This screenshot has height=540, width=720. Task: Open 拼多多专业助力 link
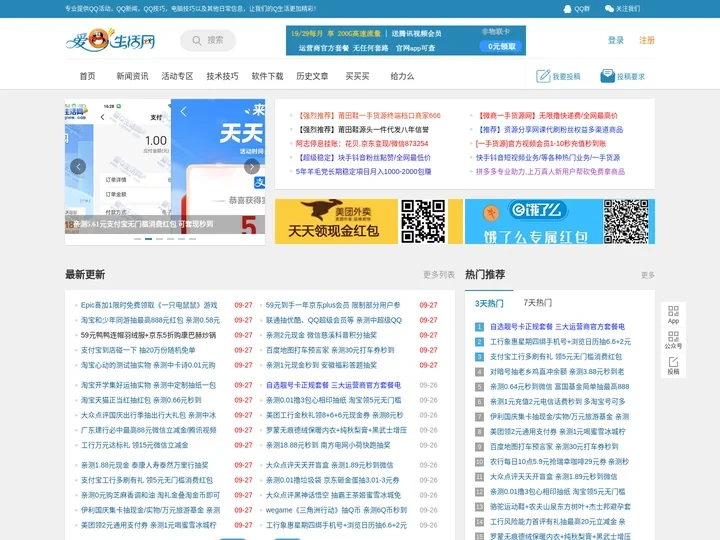pyautogui.click(x=550, y=171)
